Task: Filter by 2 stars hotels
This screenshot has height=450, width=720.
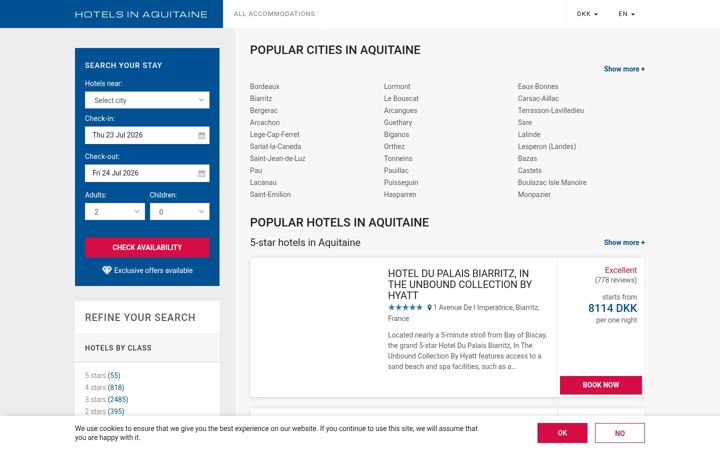Action: pyautogui.click(x=104, y=411)
